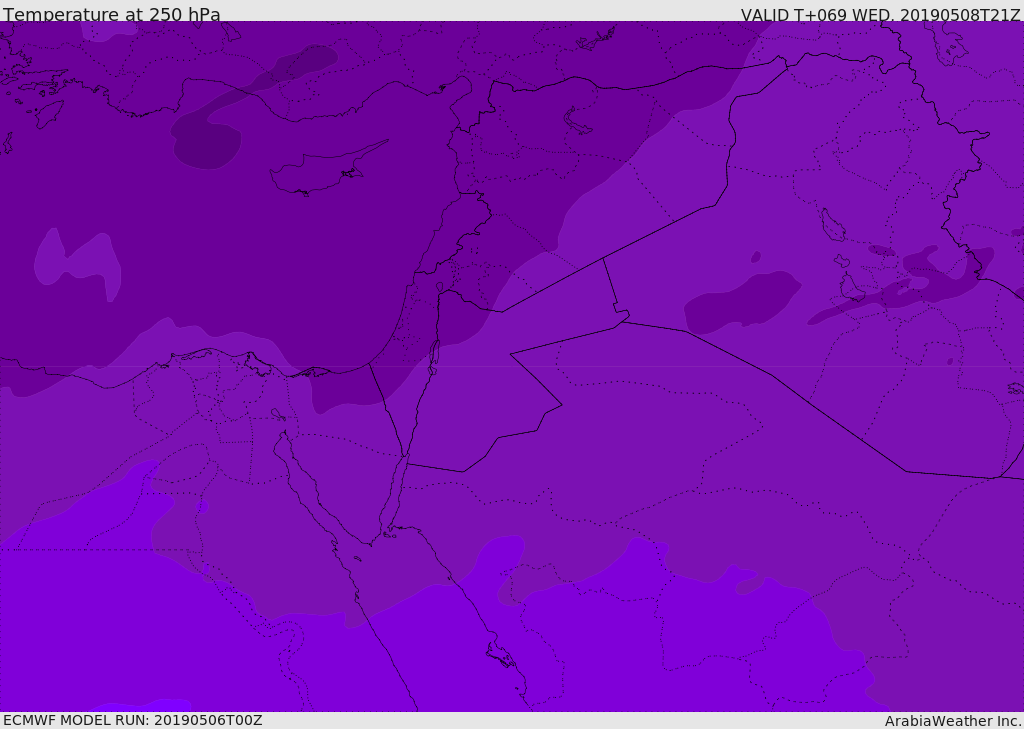Image resolution: width=1024 pixels, height=729 pixels.
Task: Click the 'VALID T+069 WED. 20190508T21Z' label
Action: 880,15
